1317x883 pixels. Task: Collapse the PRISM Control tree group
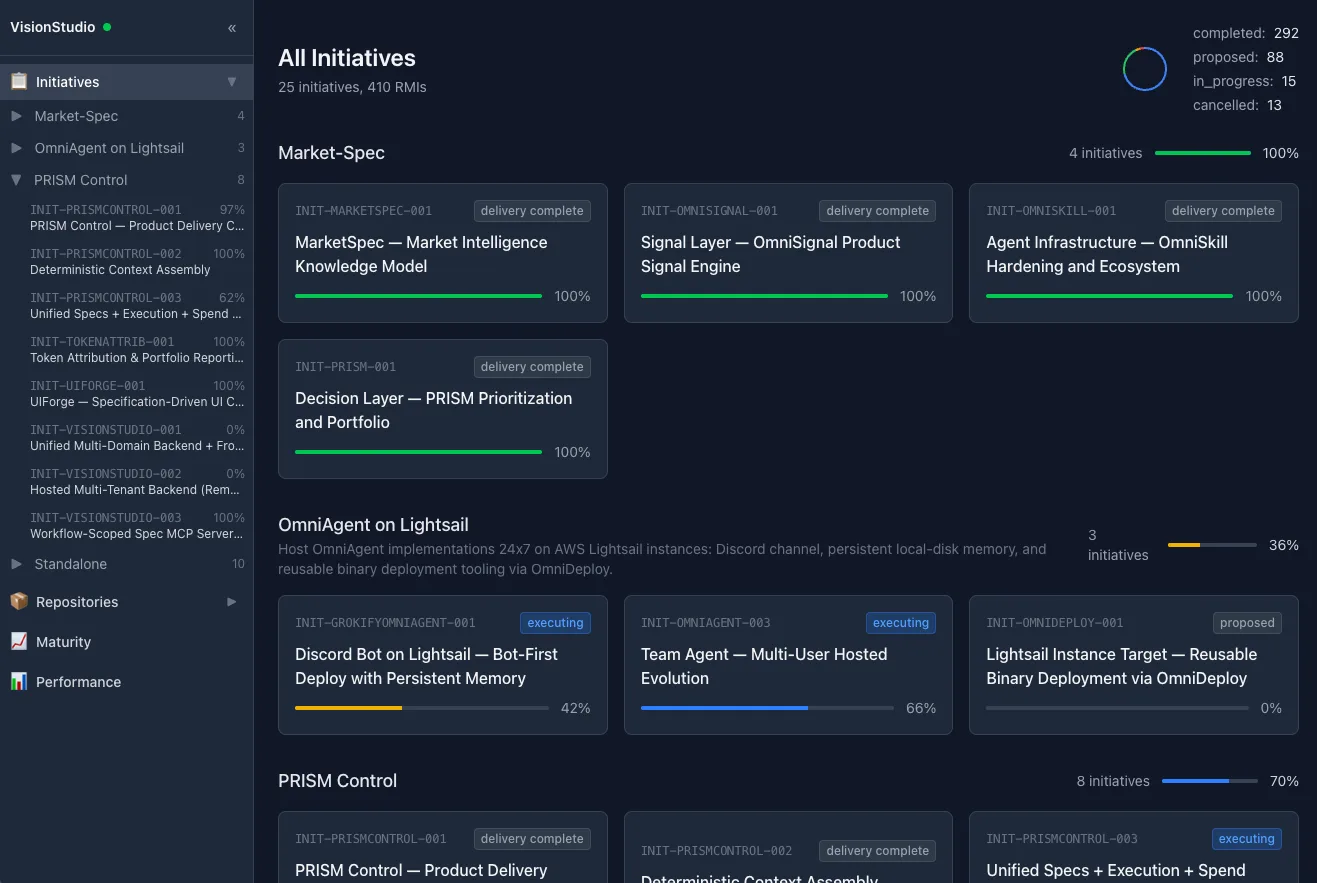click(x=16, y=180)
